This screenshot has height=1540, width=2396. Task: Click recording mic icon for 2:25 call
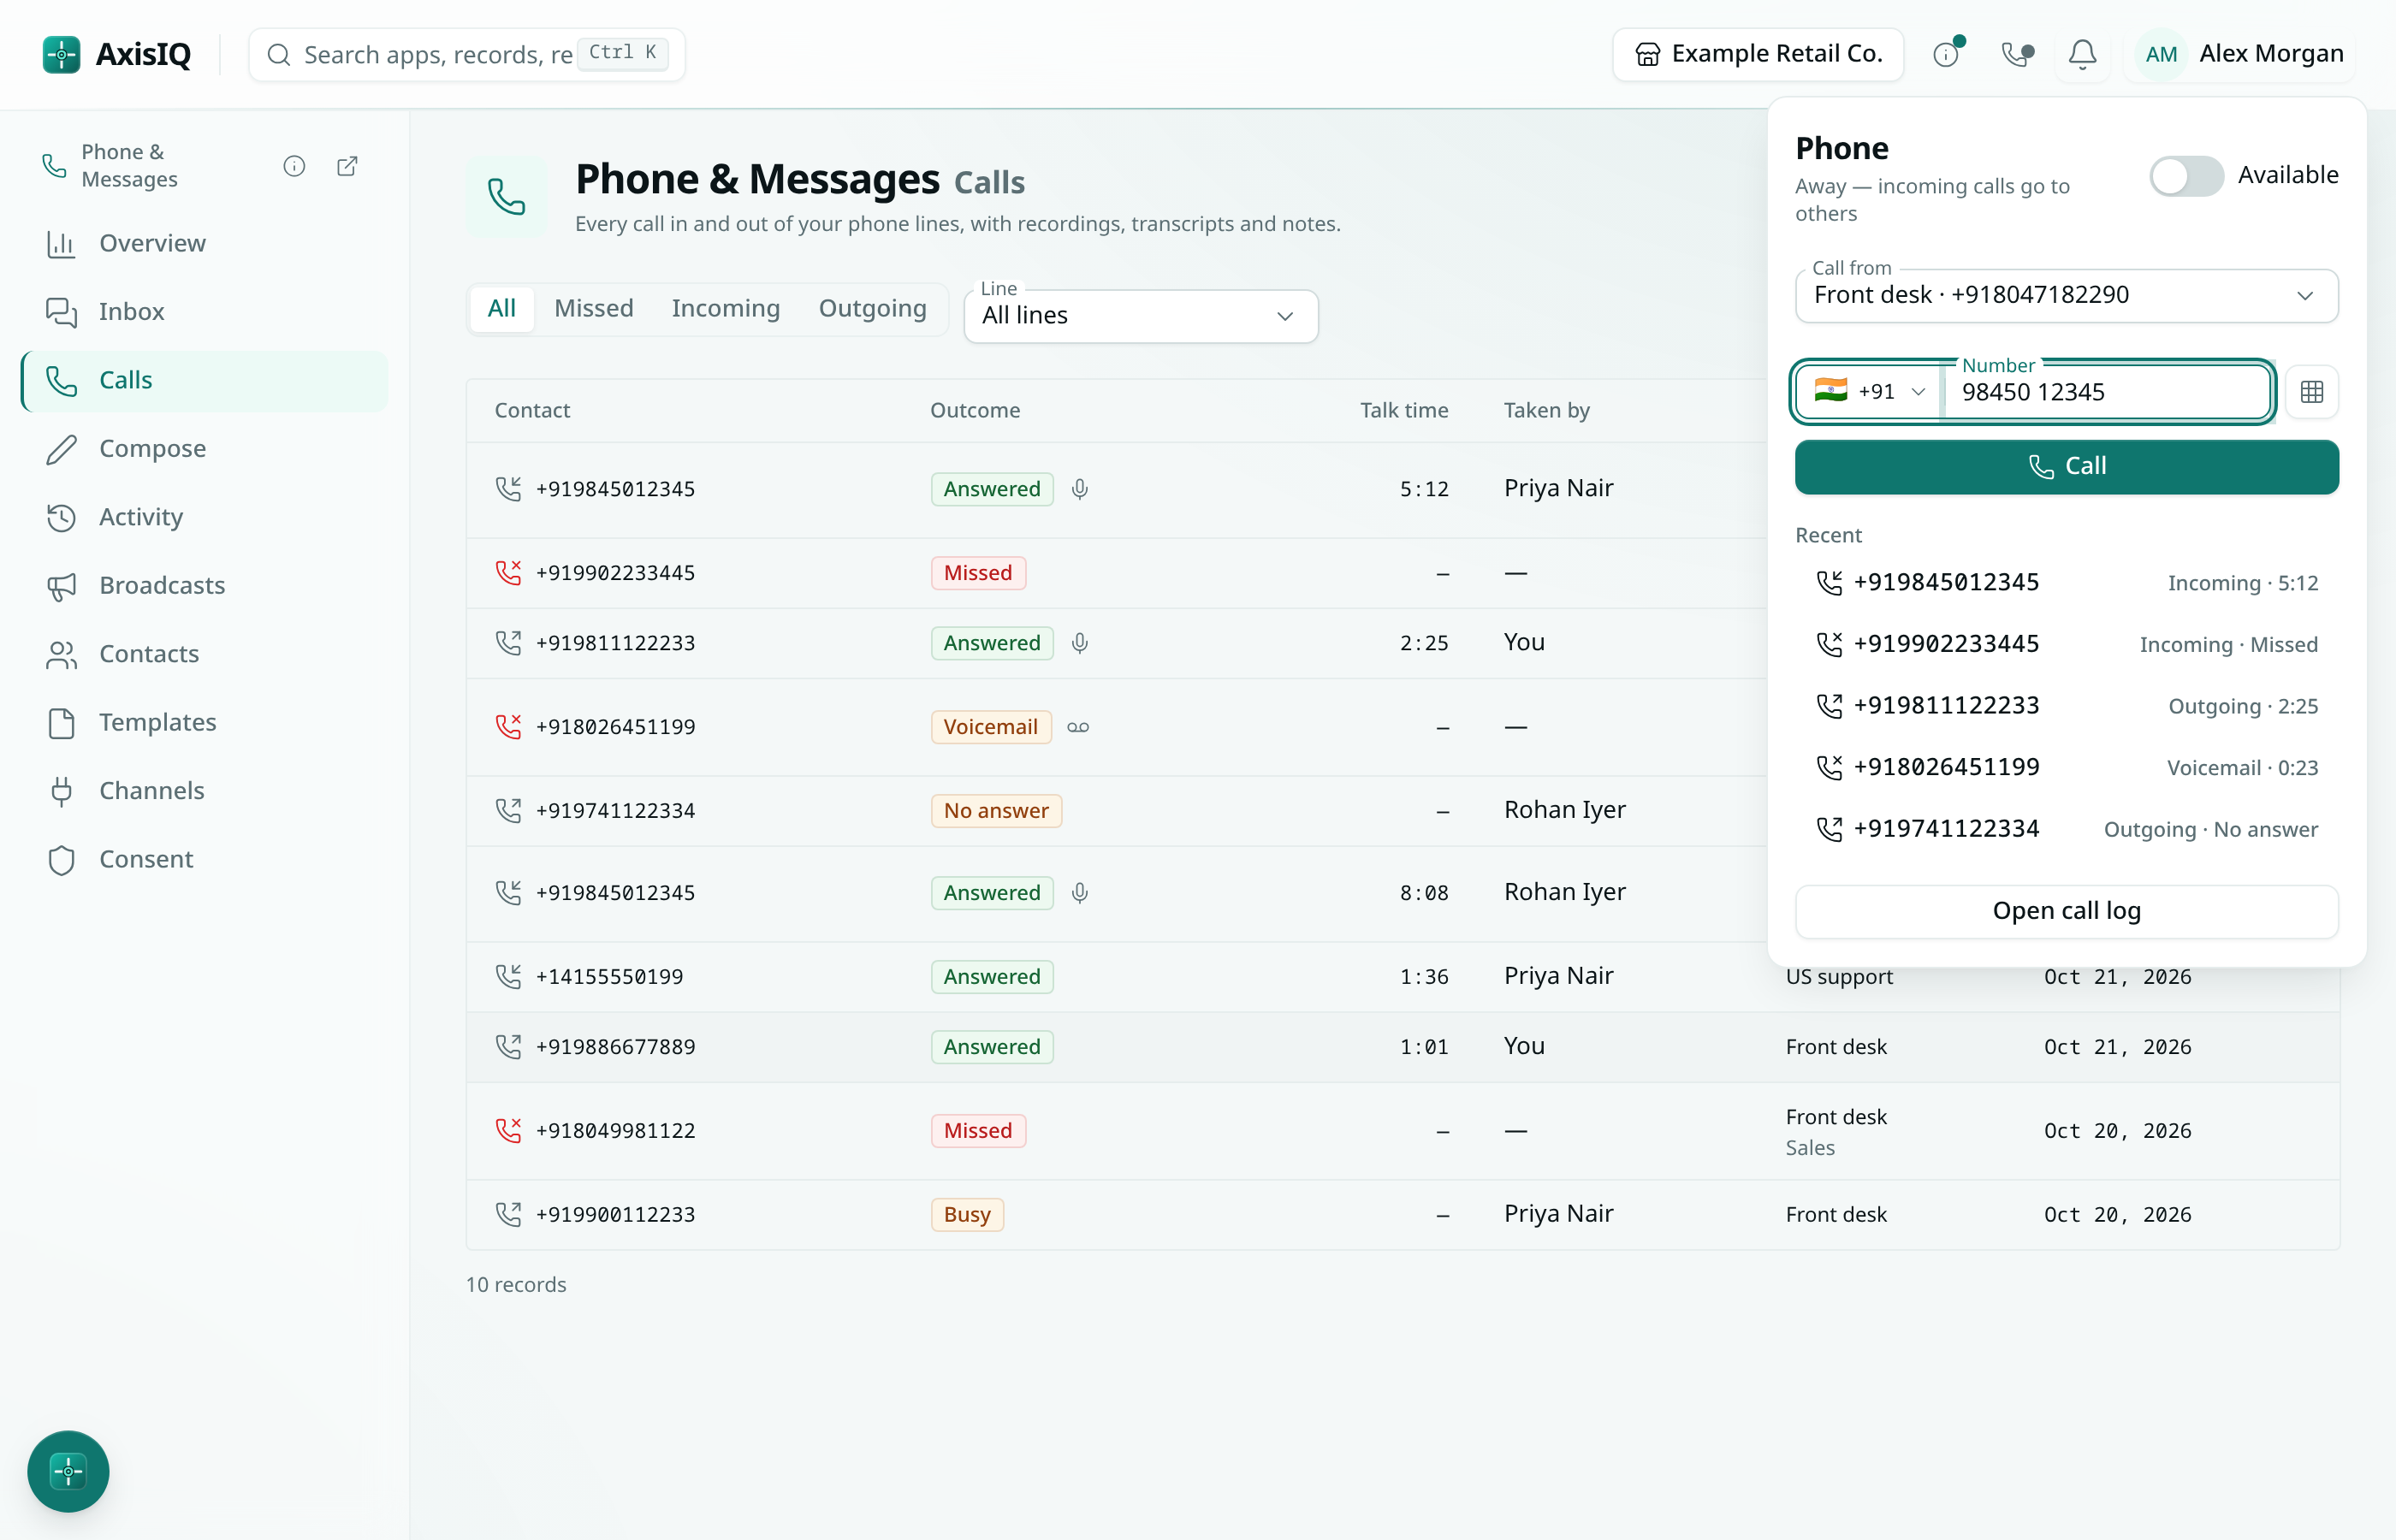click(x=1080, y=643)
